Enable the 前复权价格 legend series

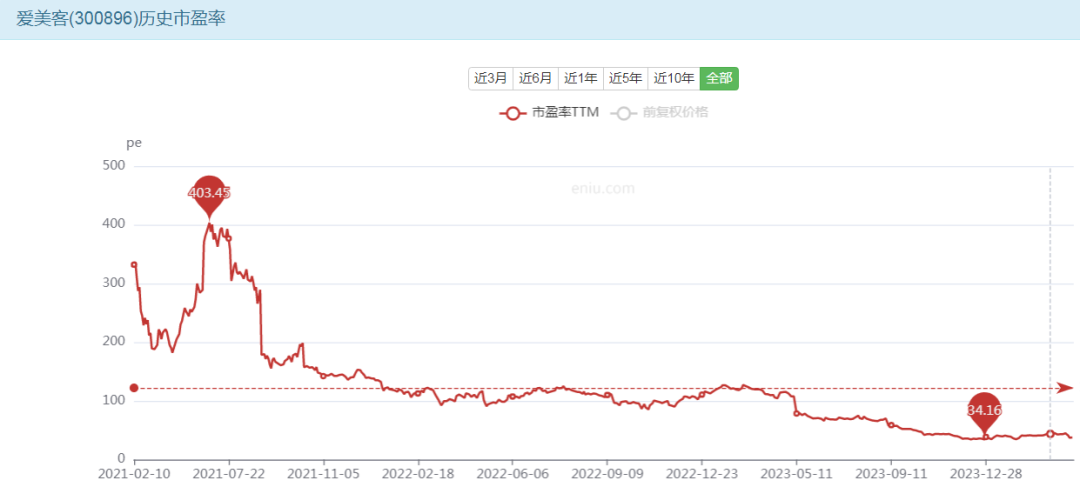(662, 113)
